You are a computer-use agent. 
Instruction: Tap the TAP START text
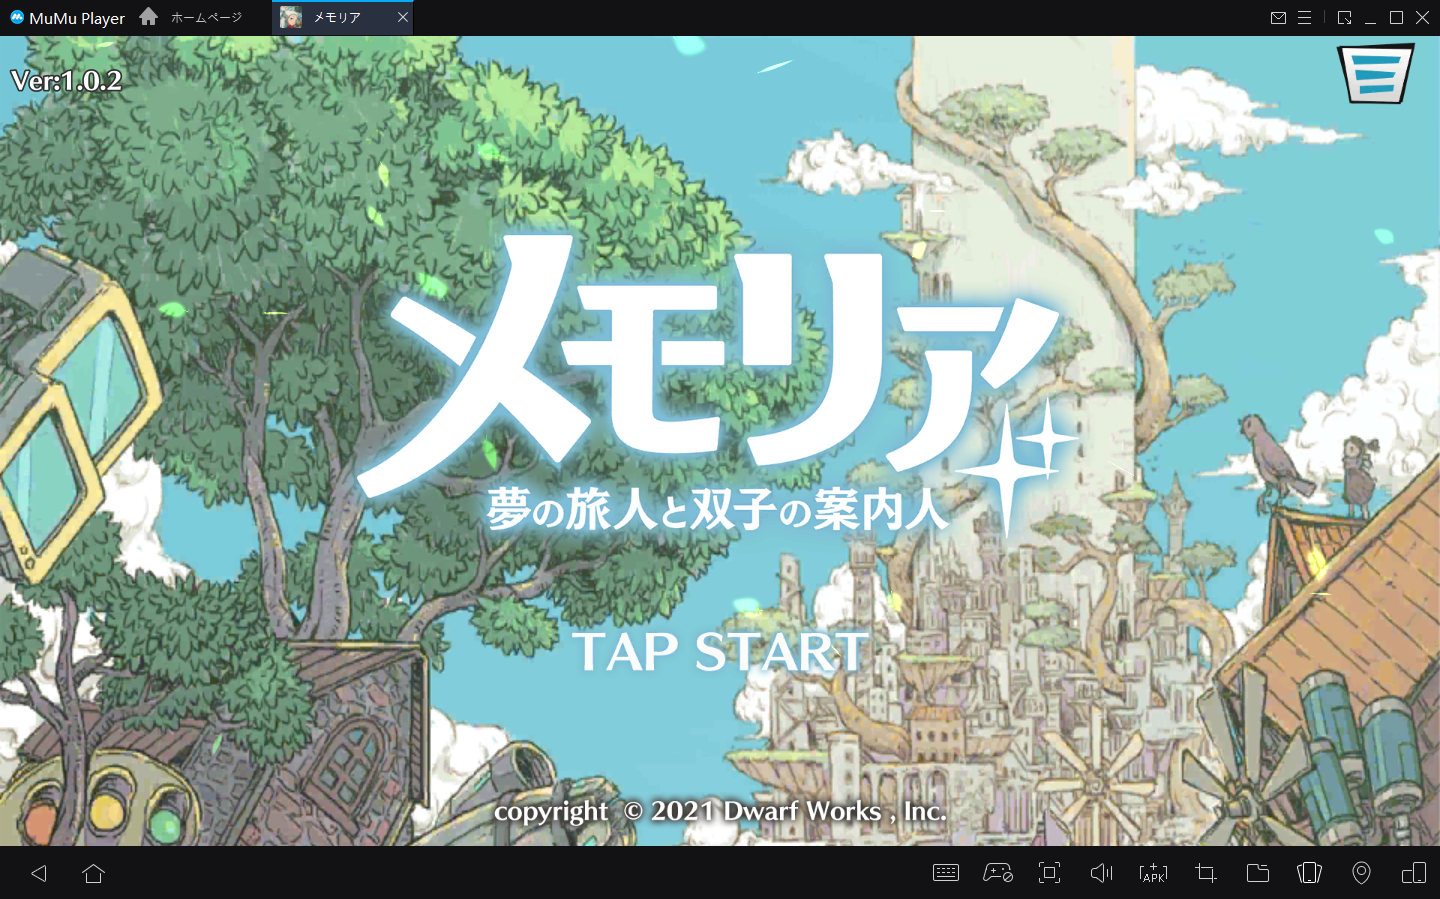pyautogui.click(x=720, y=652)
